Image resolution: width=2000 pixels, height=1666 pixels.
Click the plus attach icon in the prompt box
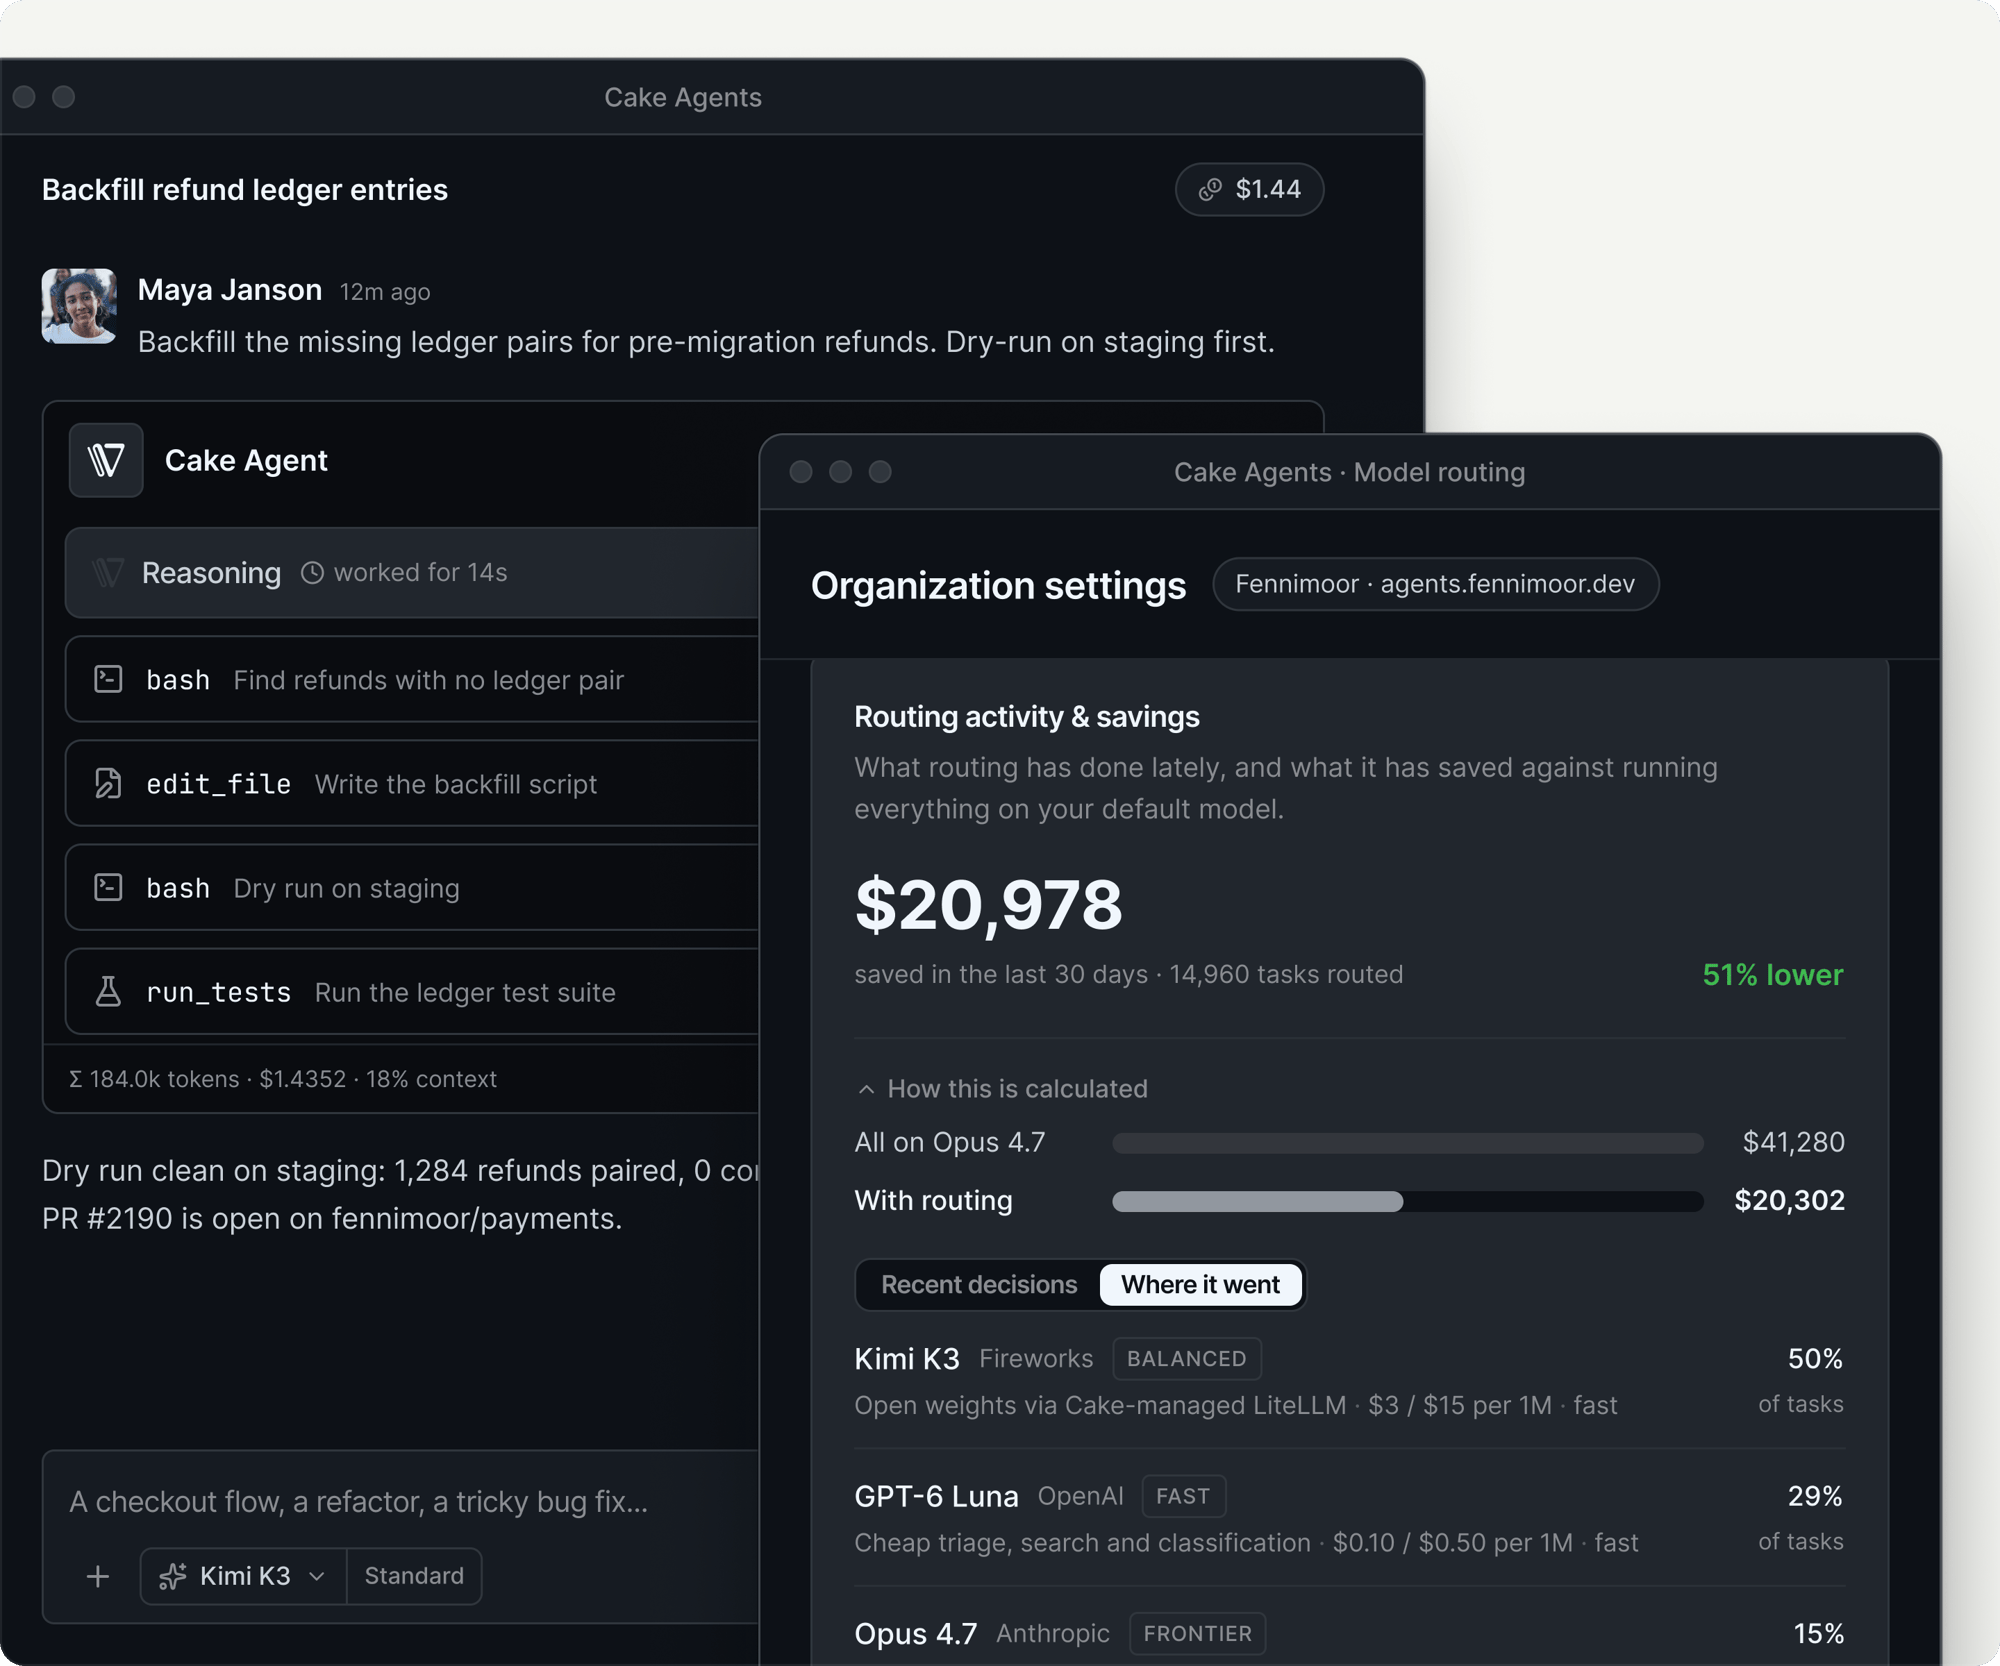click(98, 1577)
